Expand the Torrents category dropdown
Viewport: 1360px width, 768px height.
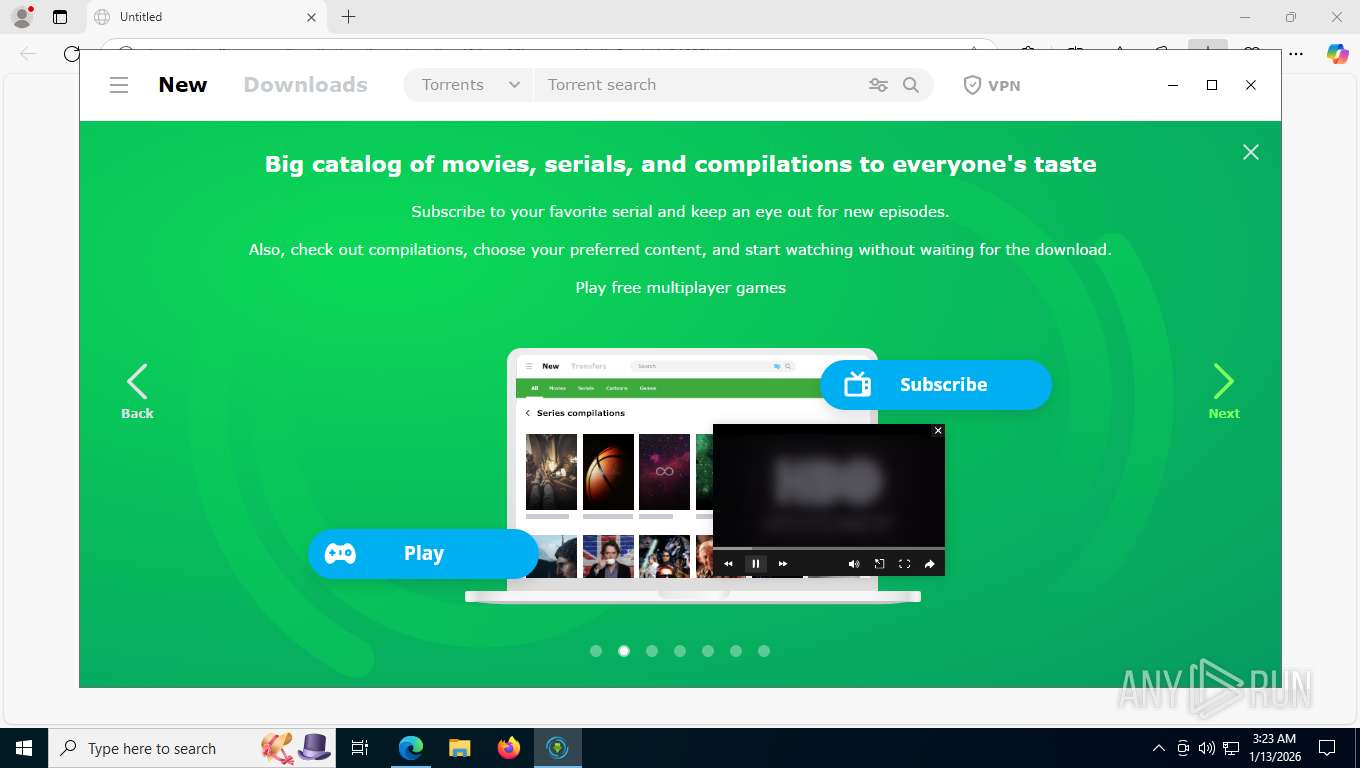click(x=470, y=85)
